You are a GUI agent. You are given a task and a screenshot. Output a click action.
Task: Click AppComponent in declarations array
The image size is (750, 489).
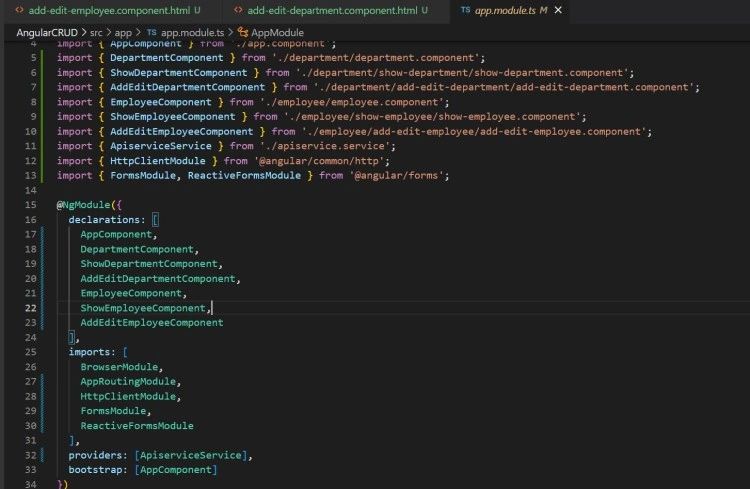116,234
